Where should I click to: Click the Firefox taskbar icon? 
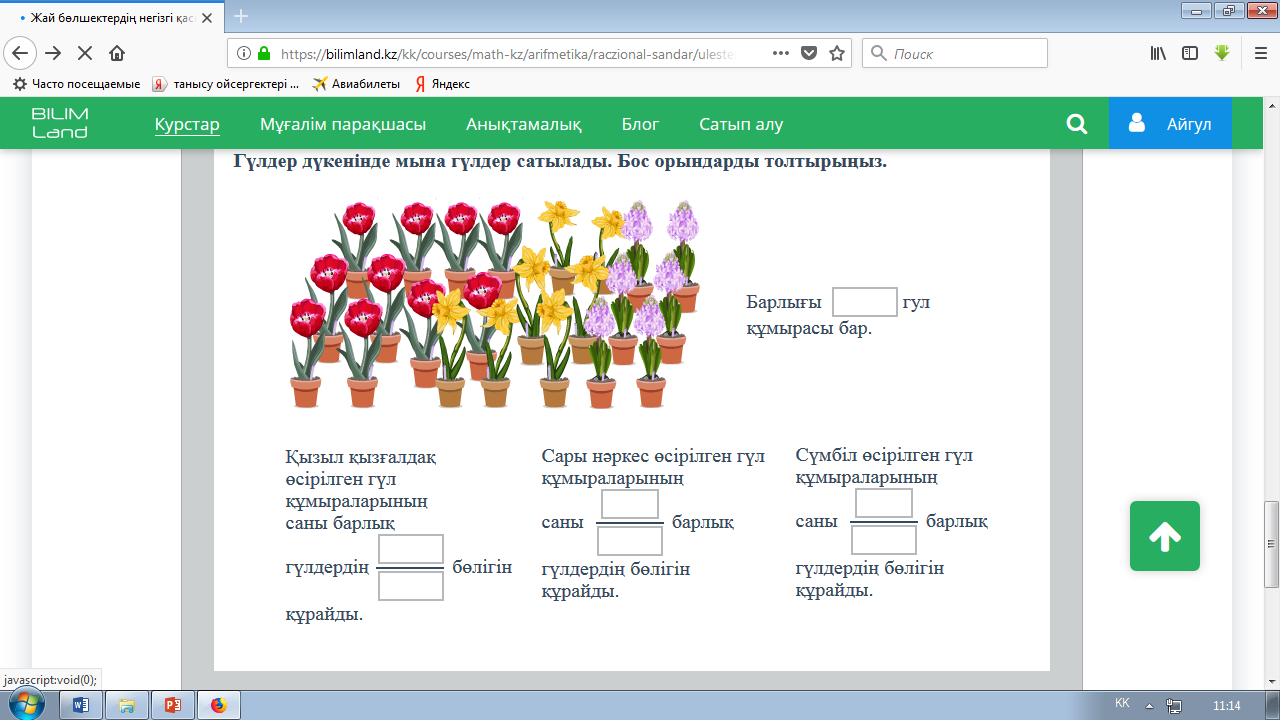point(219,705)
